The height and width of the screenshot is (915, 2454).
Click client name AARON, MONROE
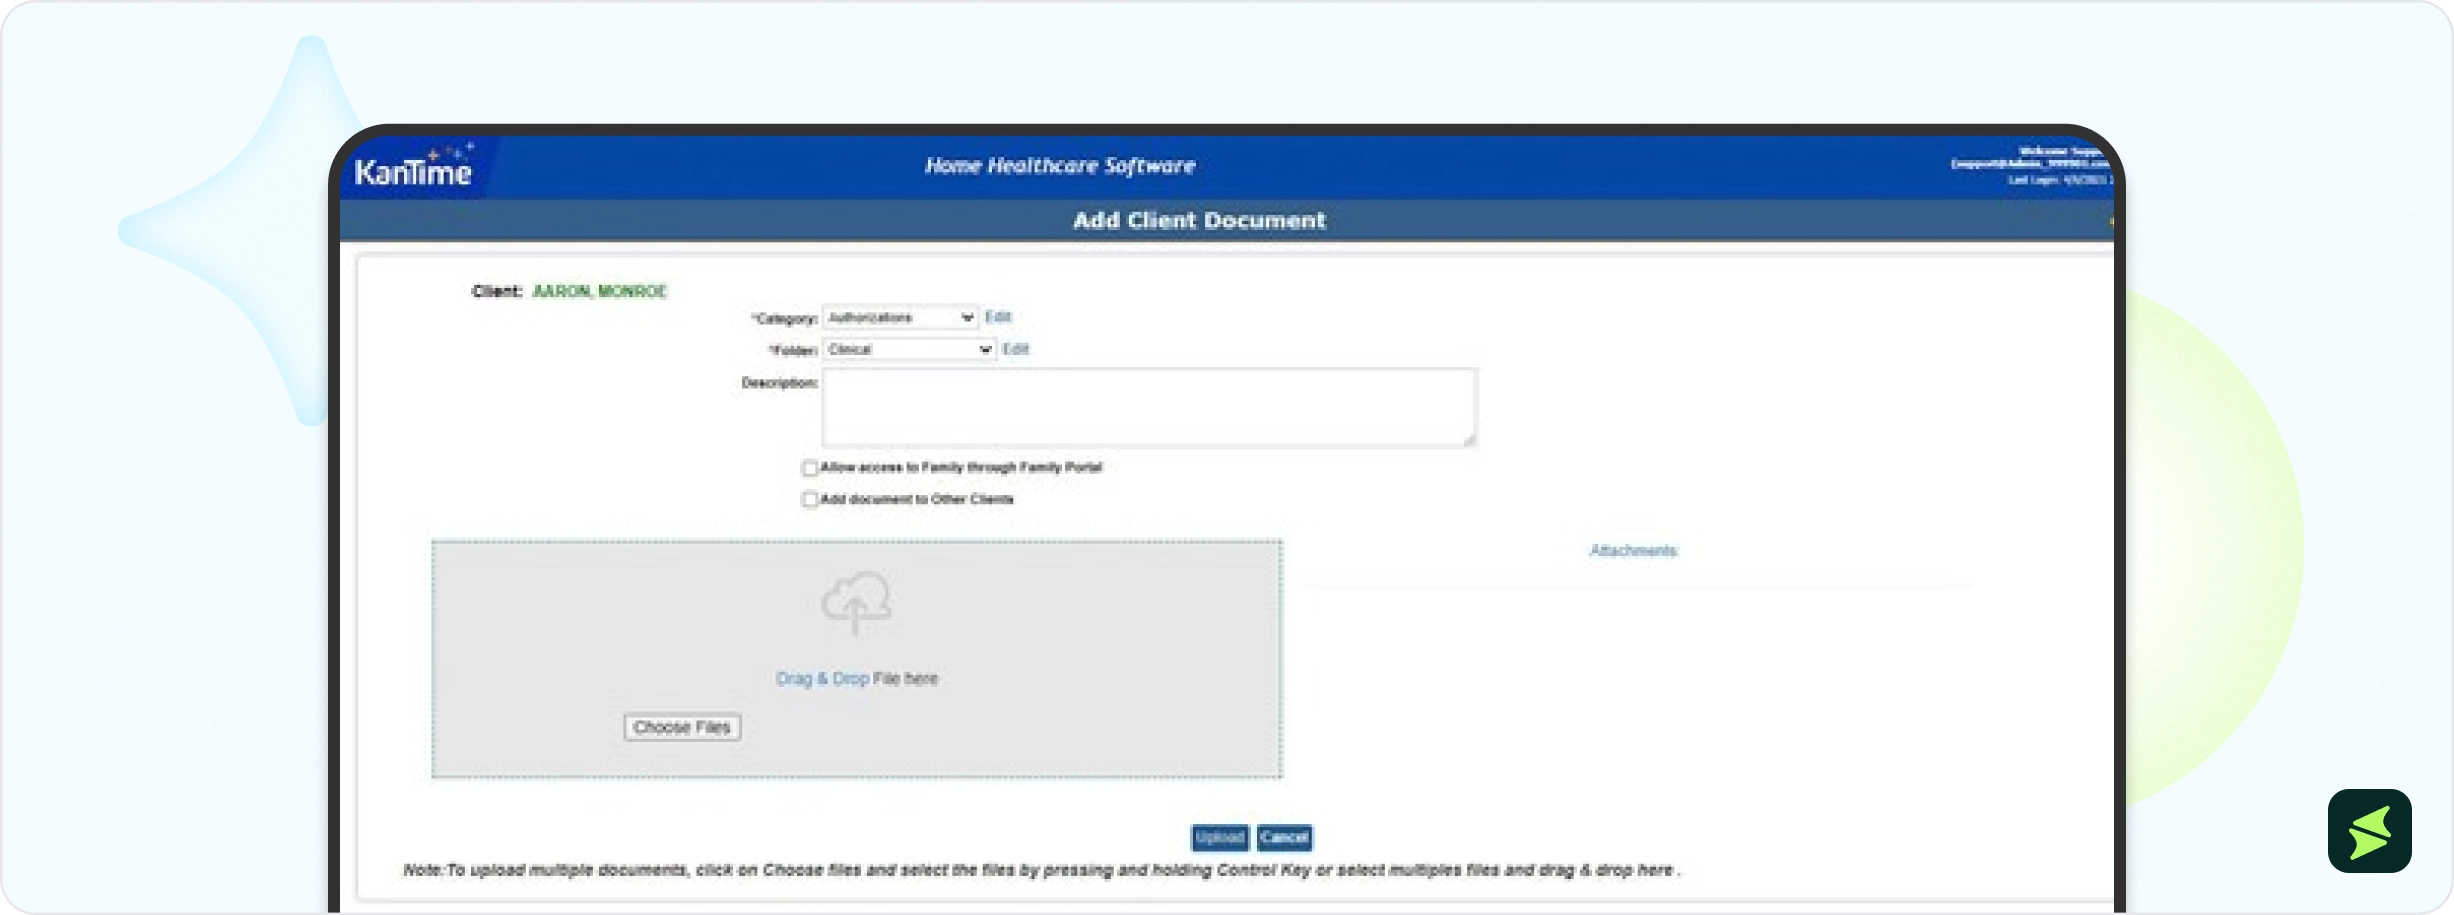click(x=599, y=291)
